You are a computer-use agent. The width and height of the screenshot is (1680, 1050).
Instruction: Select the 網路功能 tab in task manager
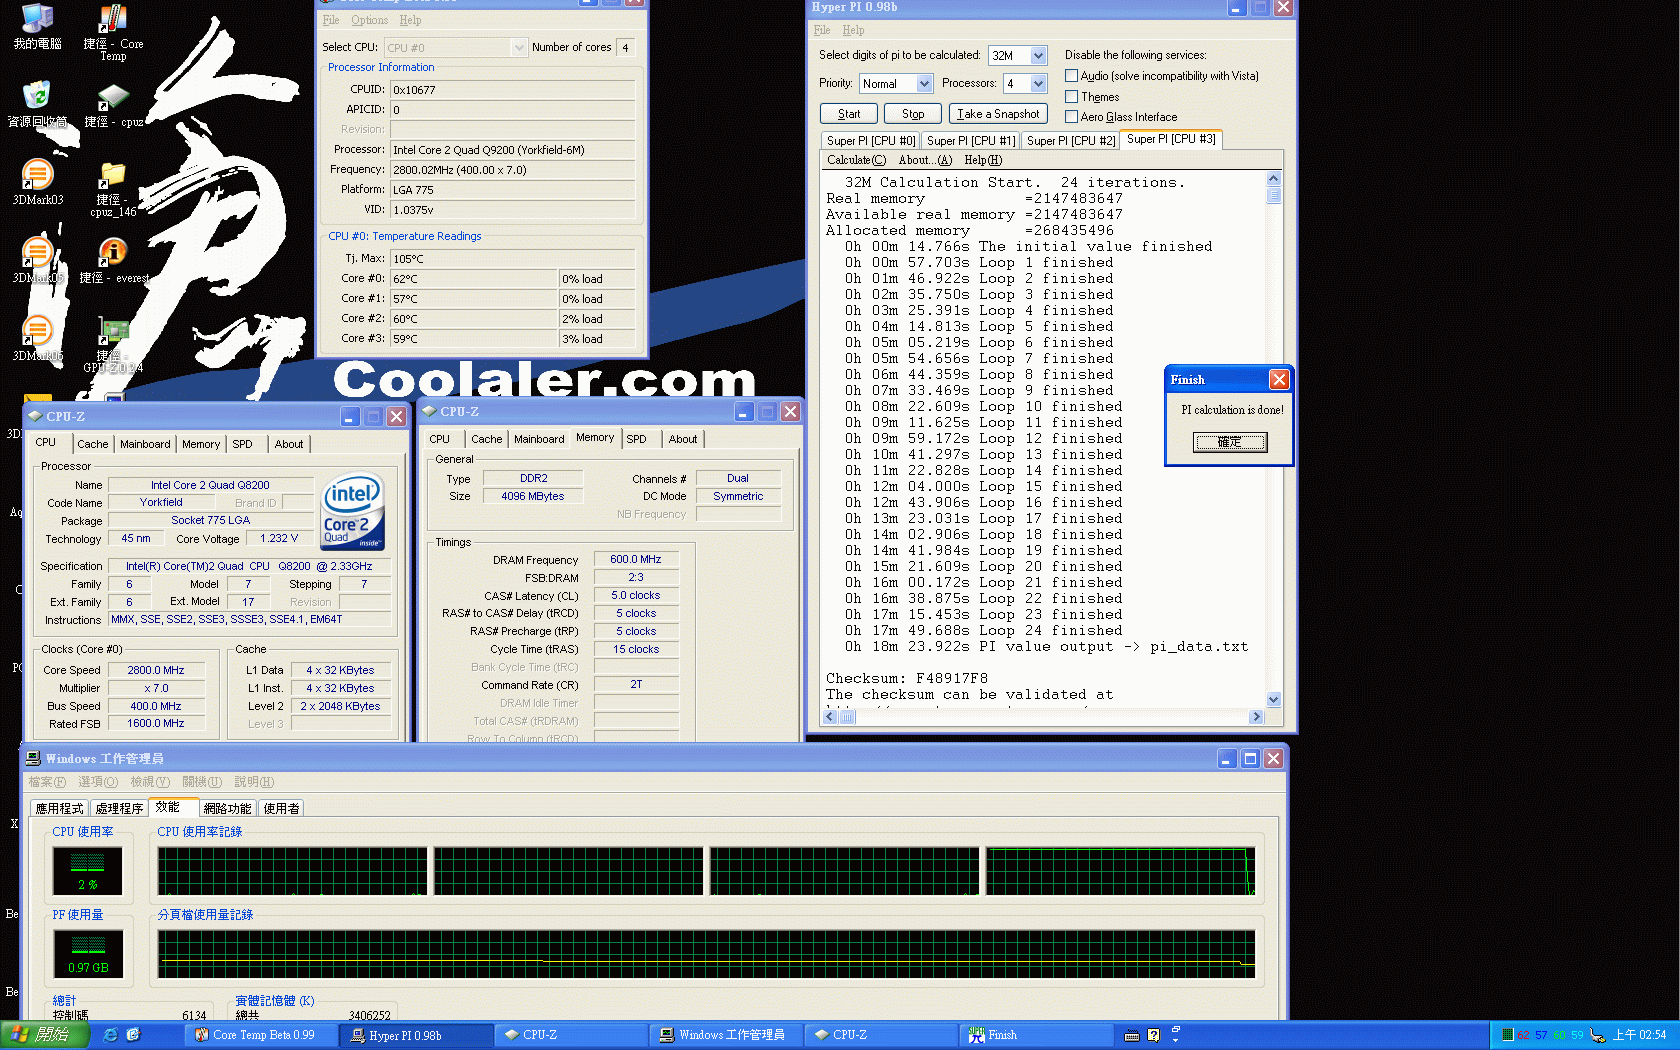coord(227,808)
